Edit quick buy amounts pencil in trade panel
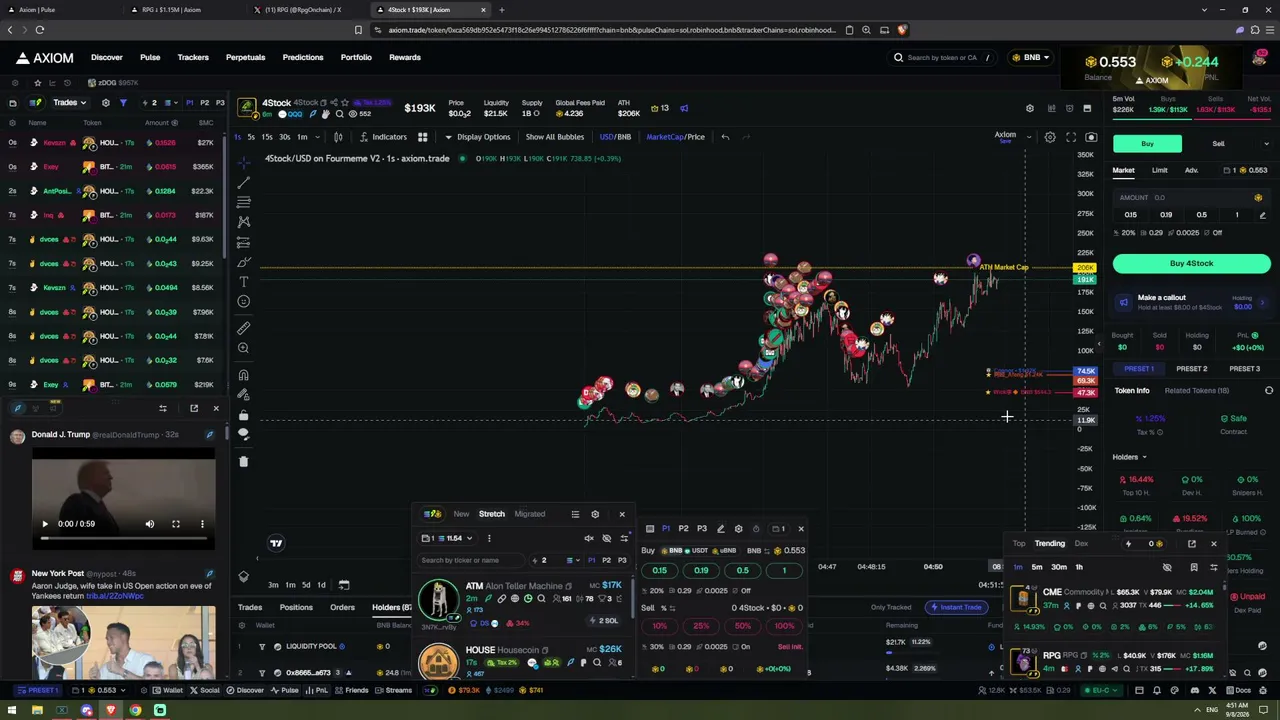Image resolution: width=1280 pixels, height=720 pixels. click(x=1262, y=215)
